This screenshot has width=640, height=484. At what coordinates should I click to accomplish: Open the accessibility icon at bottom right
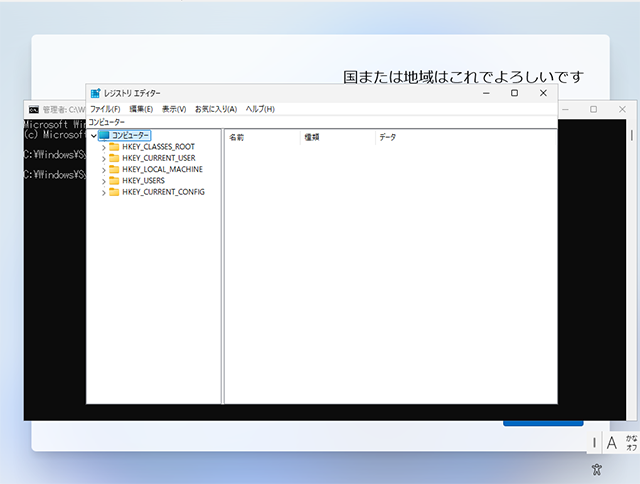(597, 468)
